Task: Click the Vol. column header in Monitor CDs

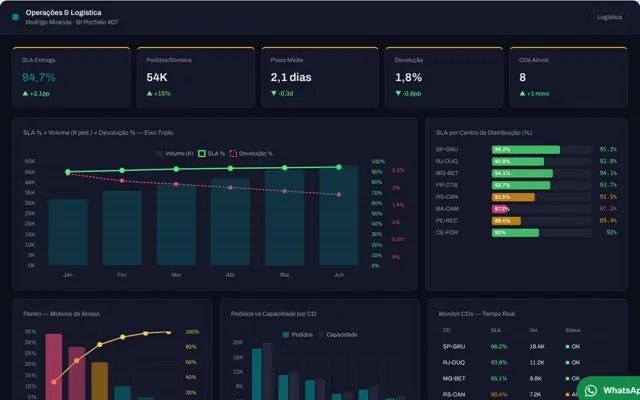Action: 533,330
